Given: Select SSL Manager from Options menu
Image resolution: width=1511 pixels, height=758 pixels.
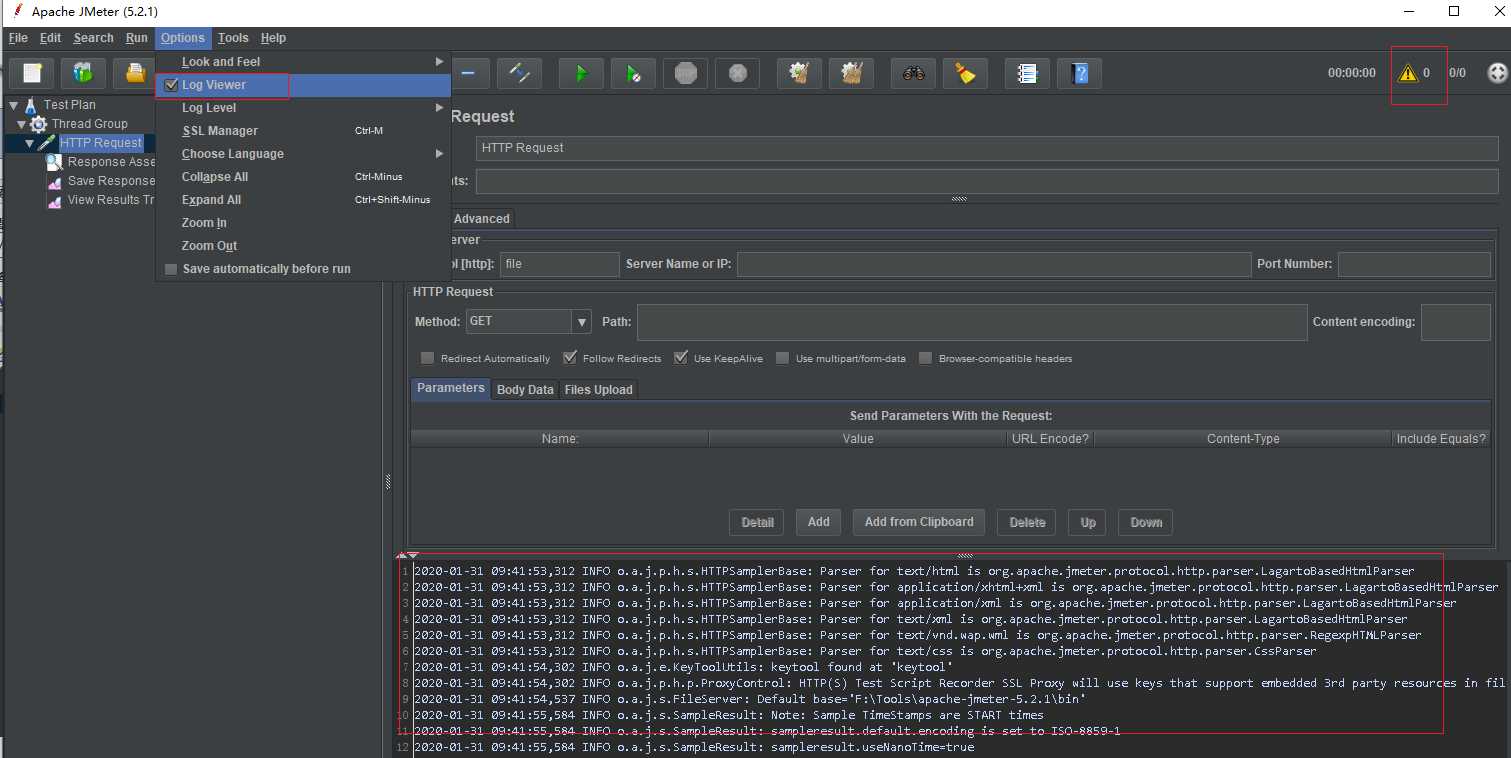Looking at the screenshot, I should pos(303,131).
